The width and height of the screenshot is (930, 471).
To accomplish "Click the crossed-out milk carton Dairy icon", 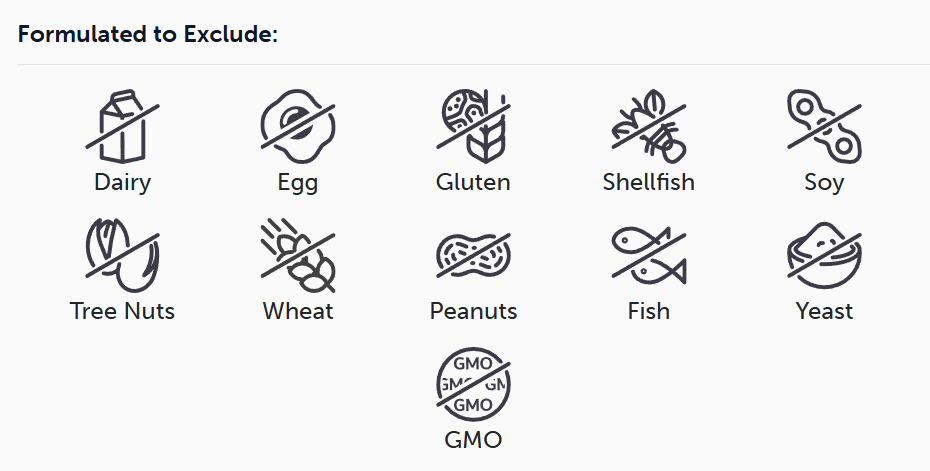I will pos(122,126).
